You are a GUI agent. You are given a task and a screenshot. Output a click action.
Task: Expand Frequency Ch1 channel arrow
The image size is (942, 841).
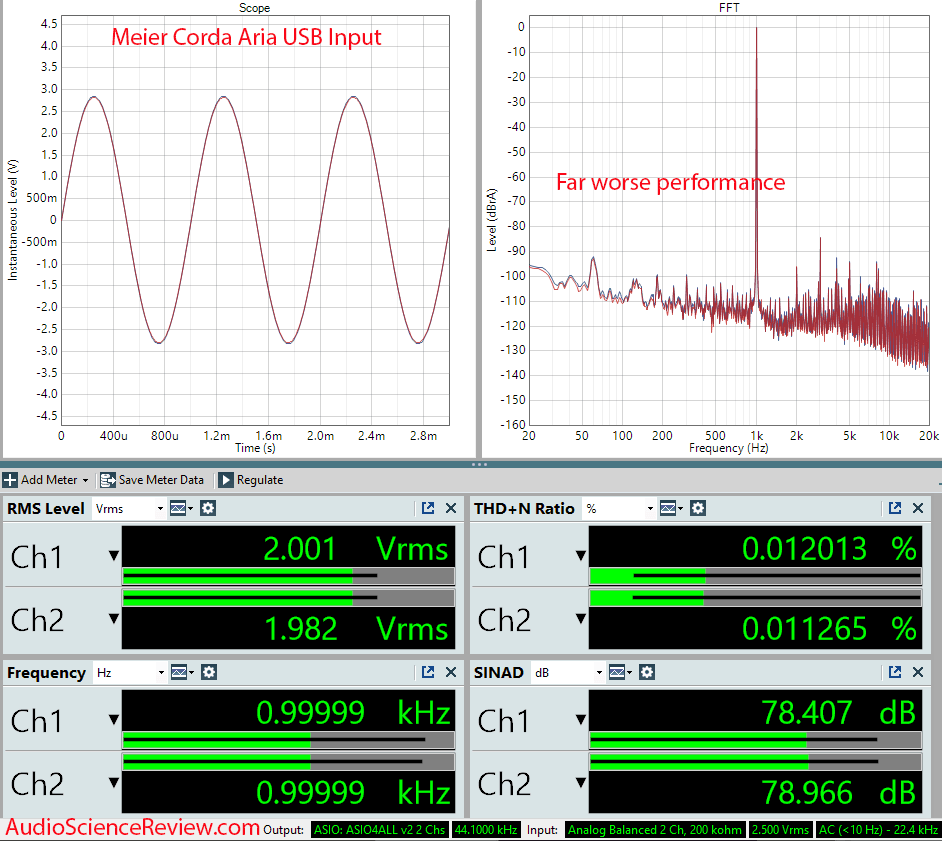coord(114,720)
